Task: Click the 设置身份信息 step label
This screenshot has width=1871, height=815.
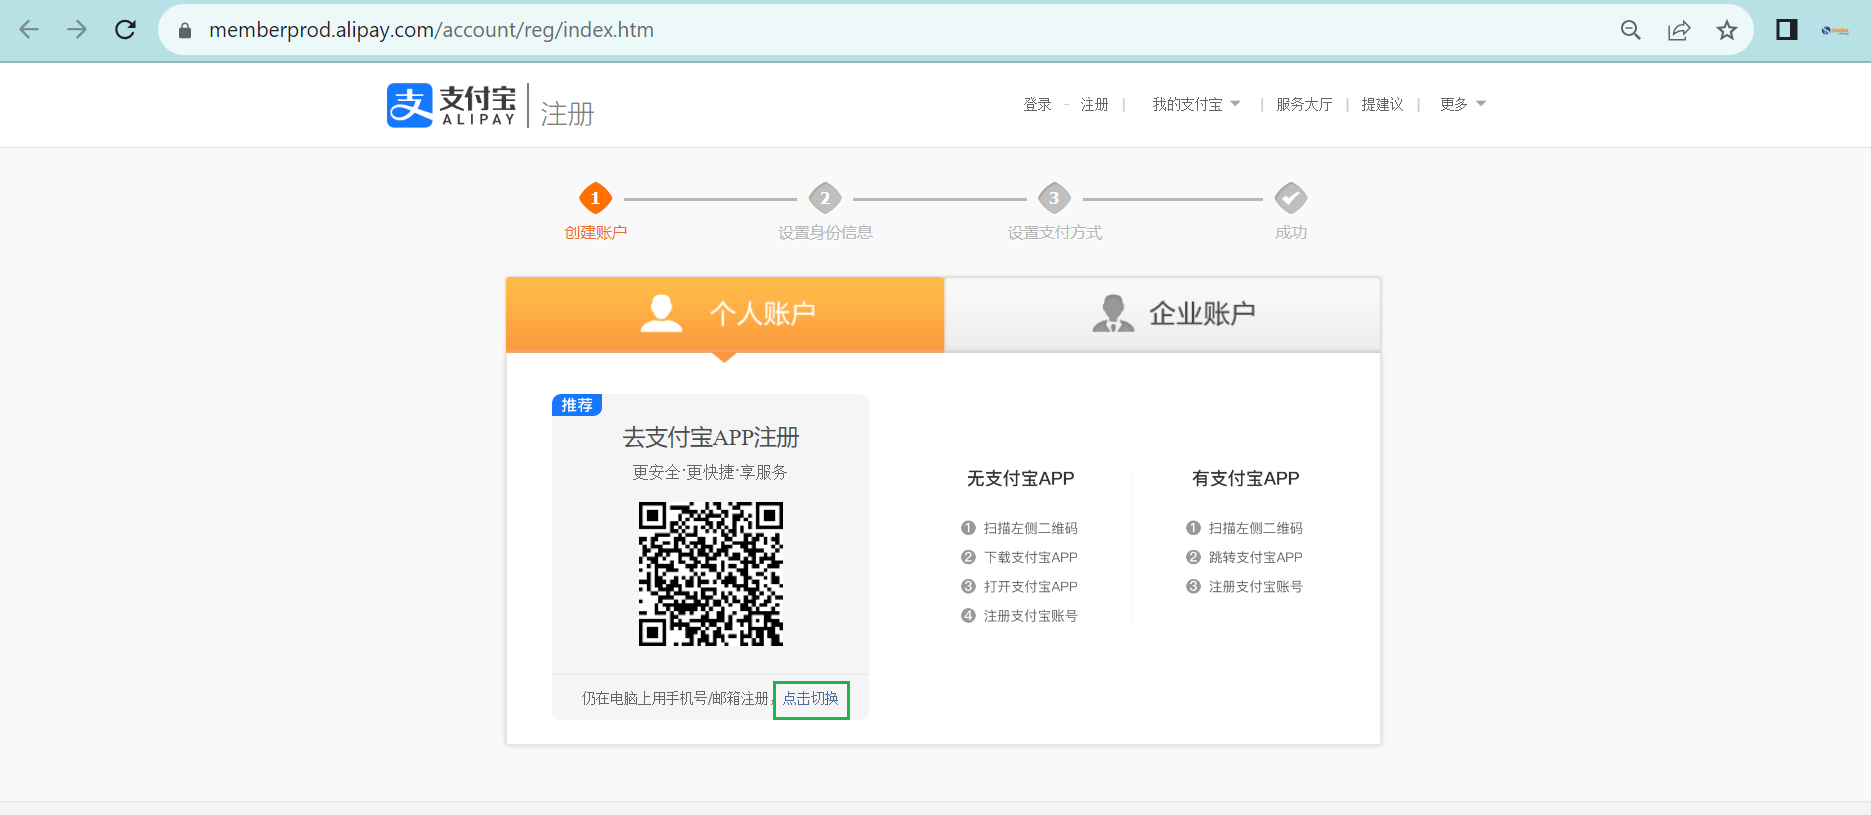Action: (825, 232)
